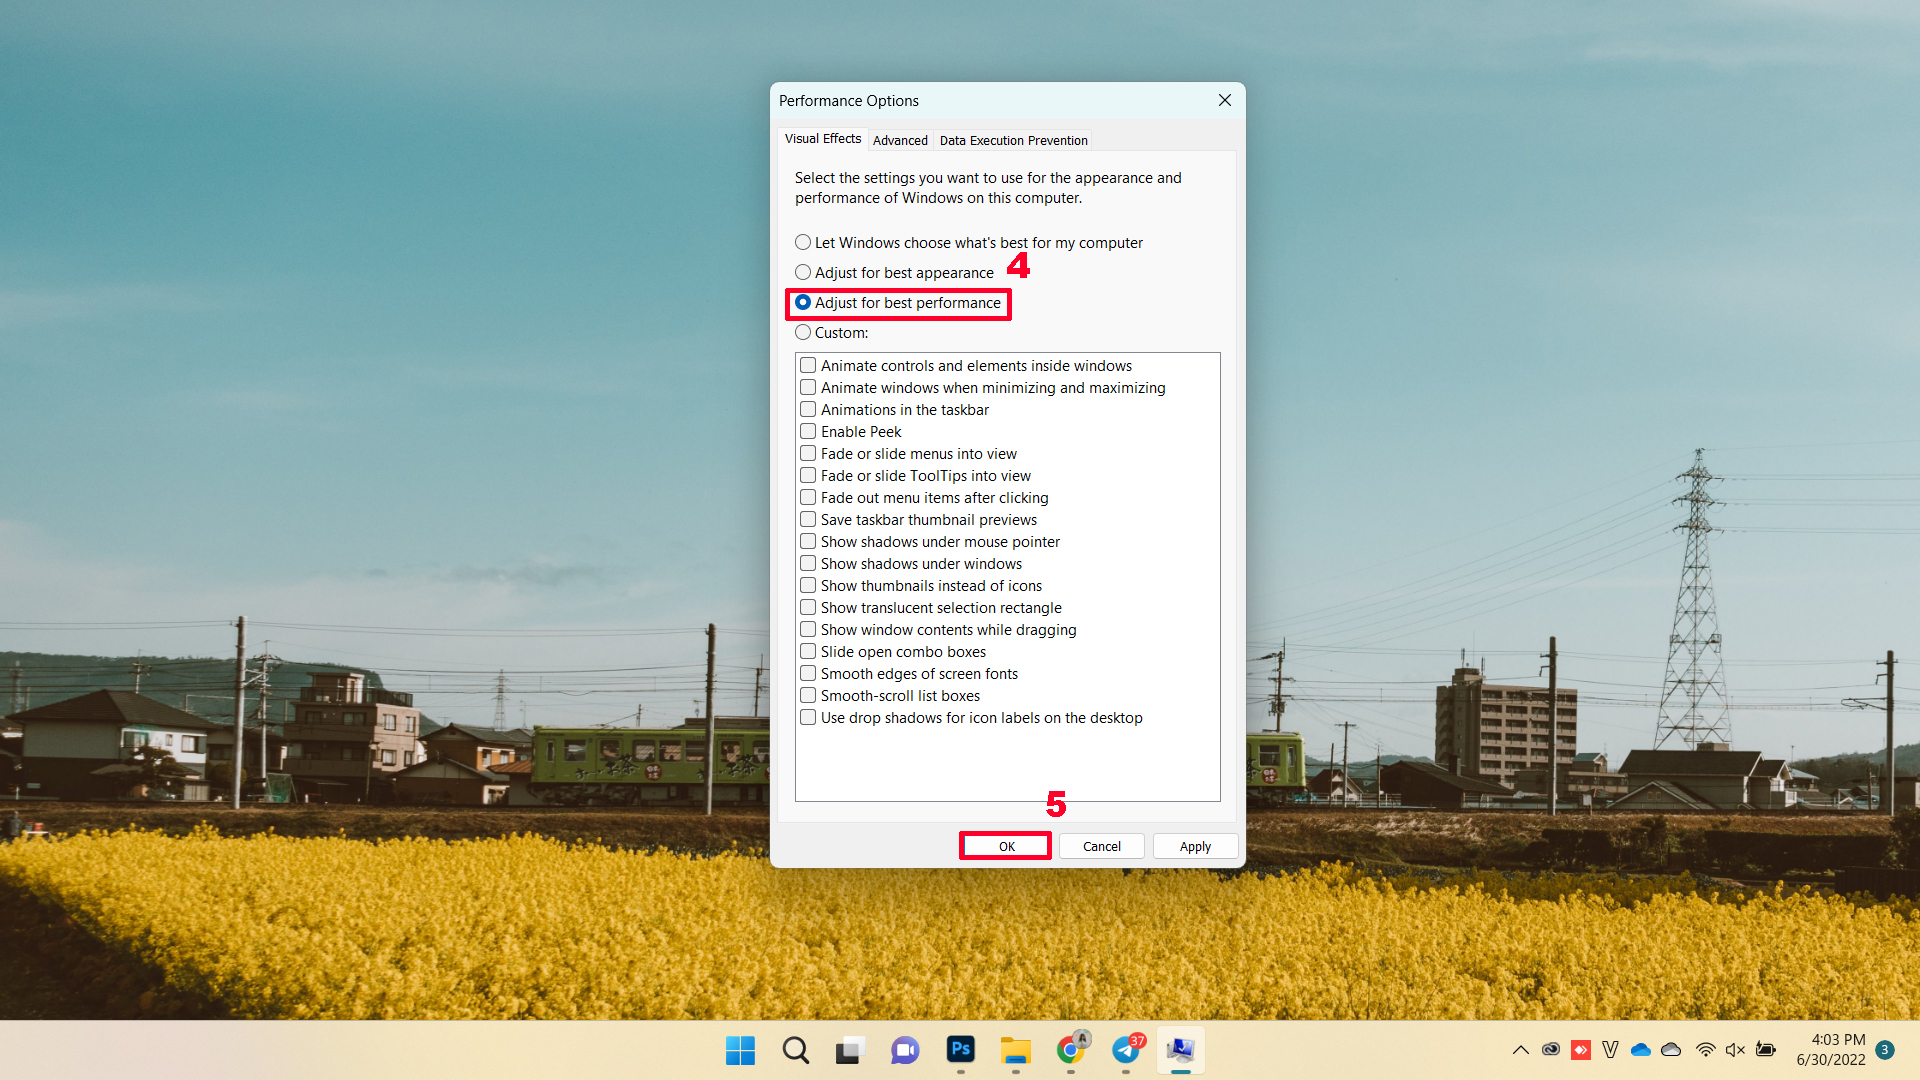The height and width of the screenshot is (1080, 1920).
Task: Open the clock and calendar flyout
Action: click(1830, 1050)
